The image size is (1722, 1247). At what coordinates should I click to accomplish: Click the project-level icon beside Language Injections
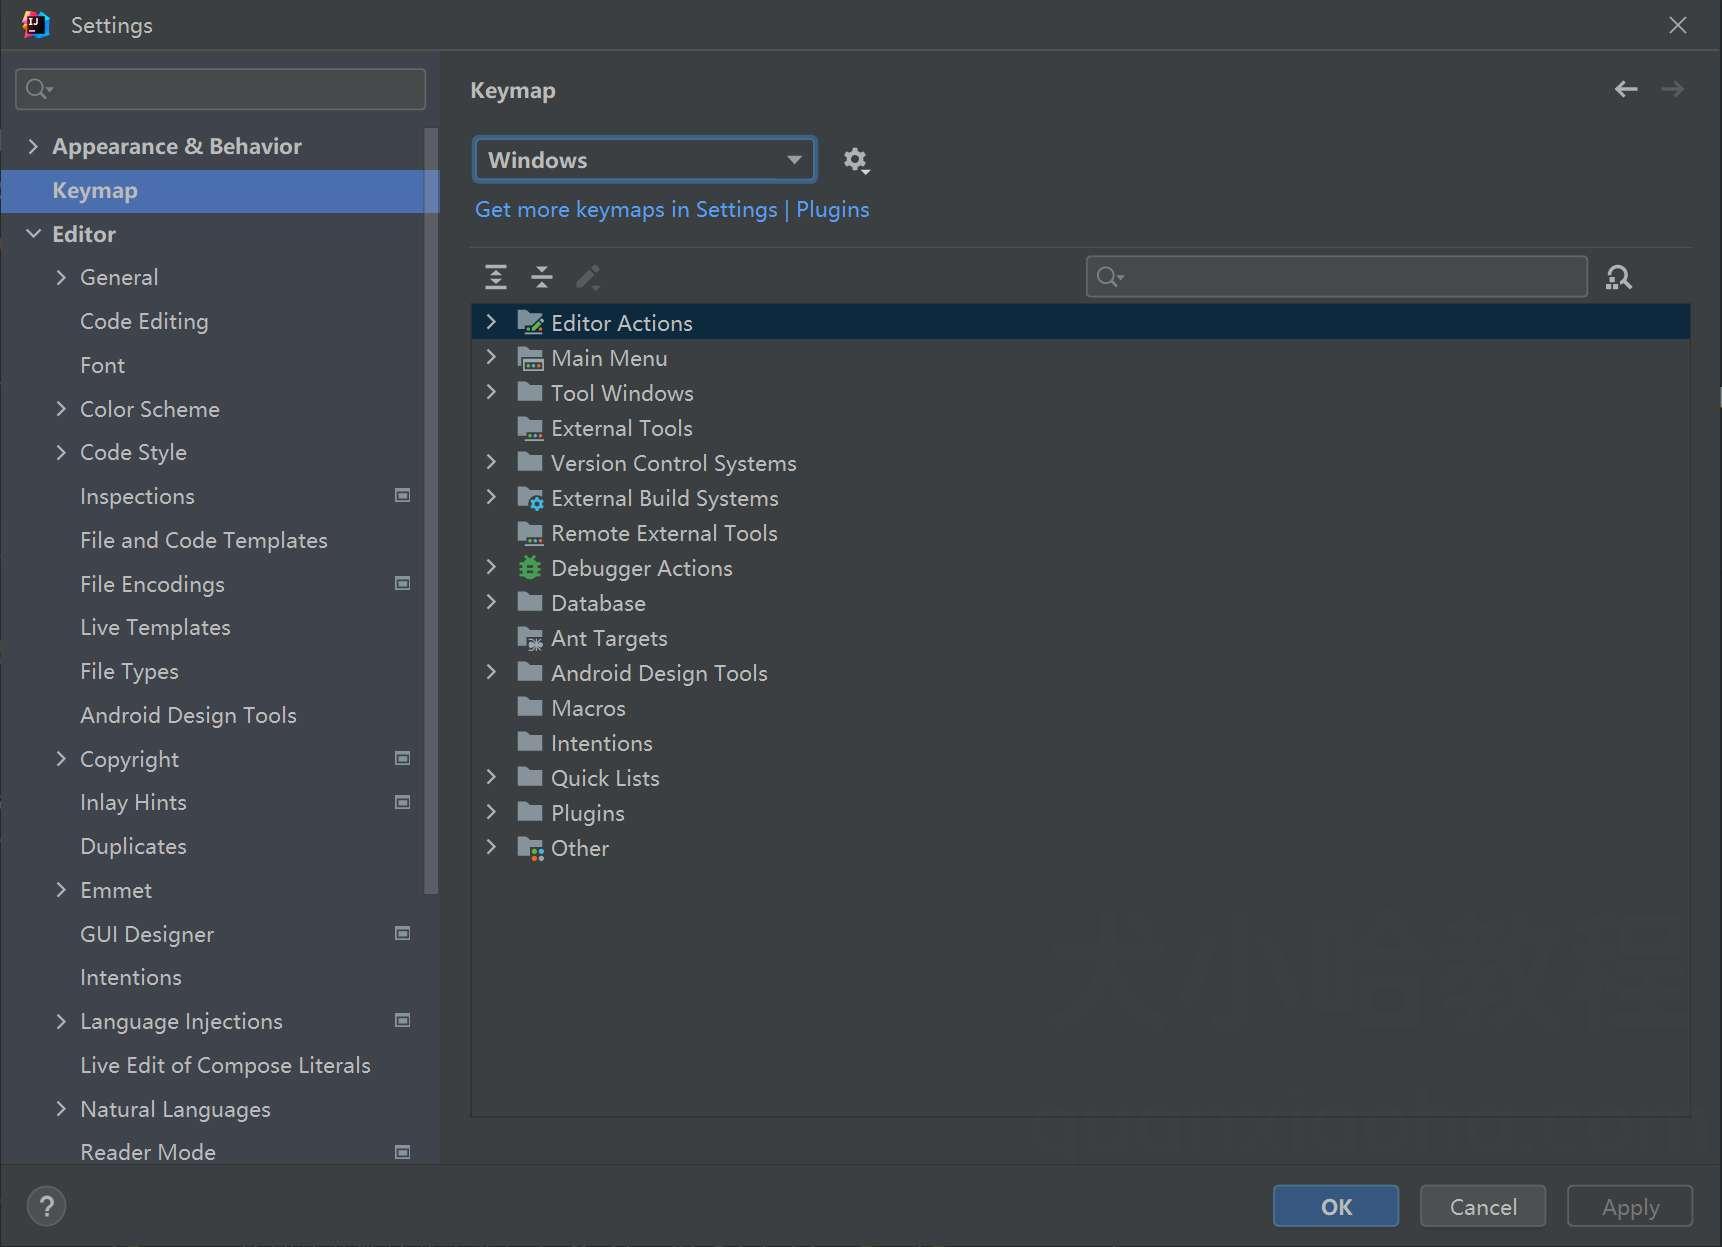click(x=403, y=1020)
